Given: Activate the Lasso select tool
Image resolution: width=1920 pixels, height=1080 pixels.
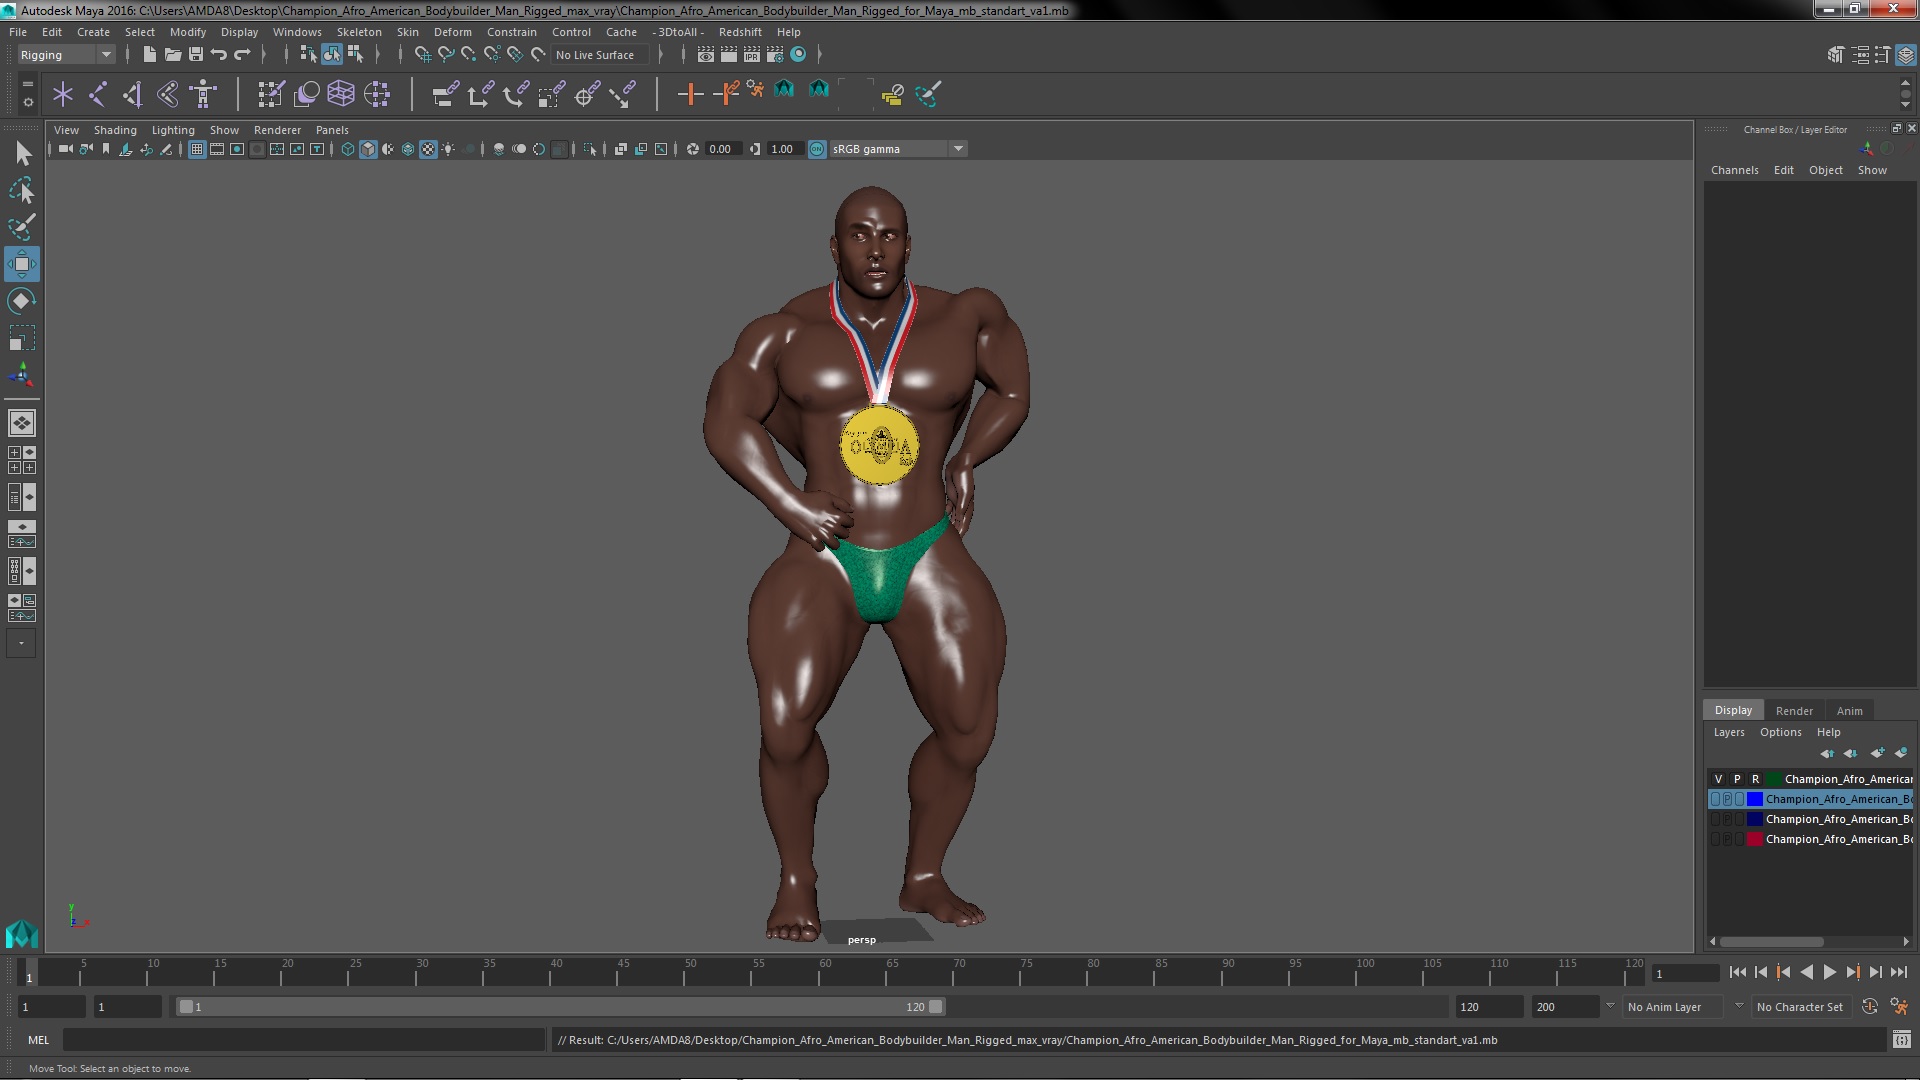Looking at the screenshot, I should (22, 190).
